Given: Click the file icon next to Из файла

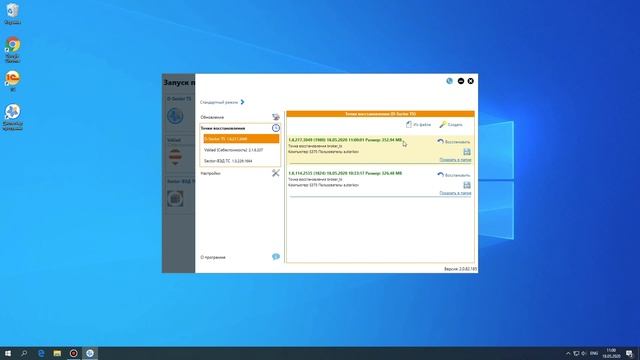Looking at the screenshot, I should [409, 124].
